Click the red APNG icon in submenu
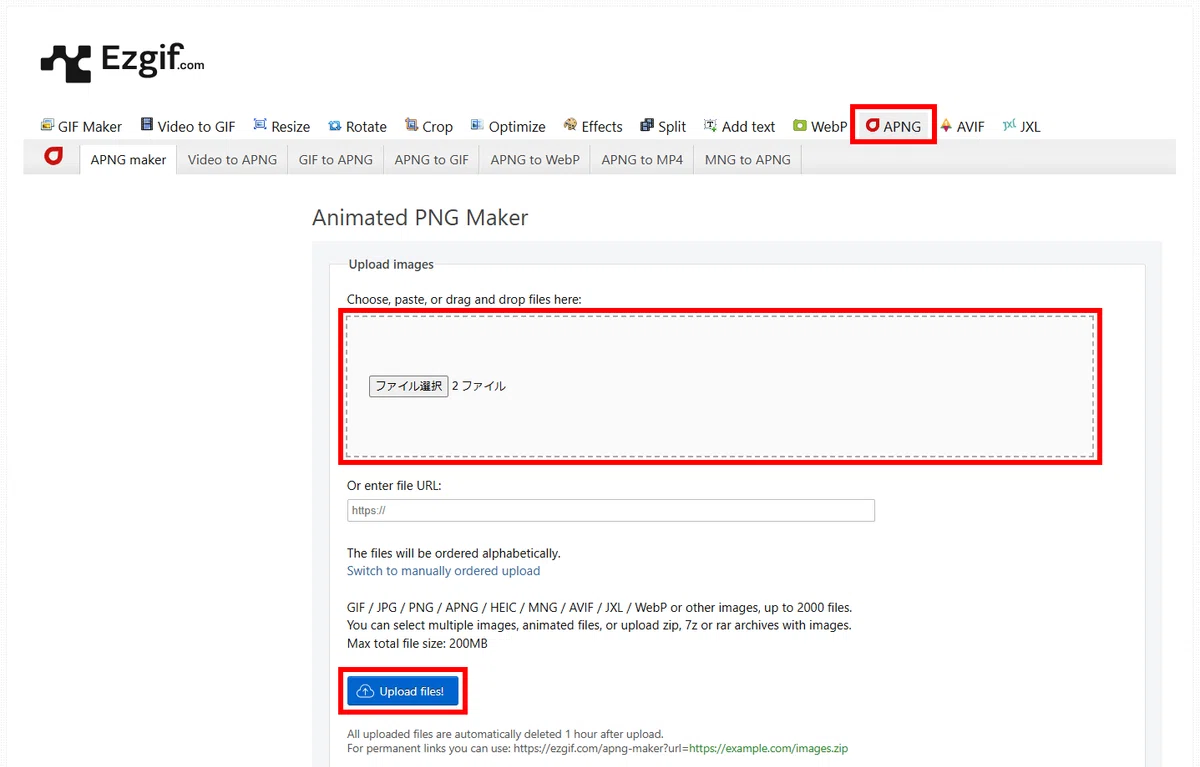 click(53, 157)
